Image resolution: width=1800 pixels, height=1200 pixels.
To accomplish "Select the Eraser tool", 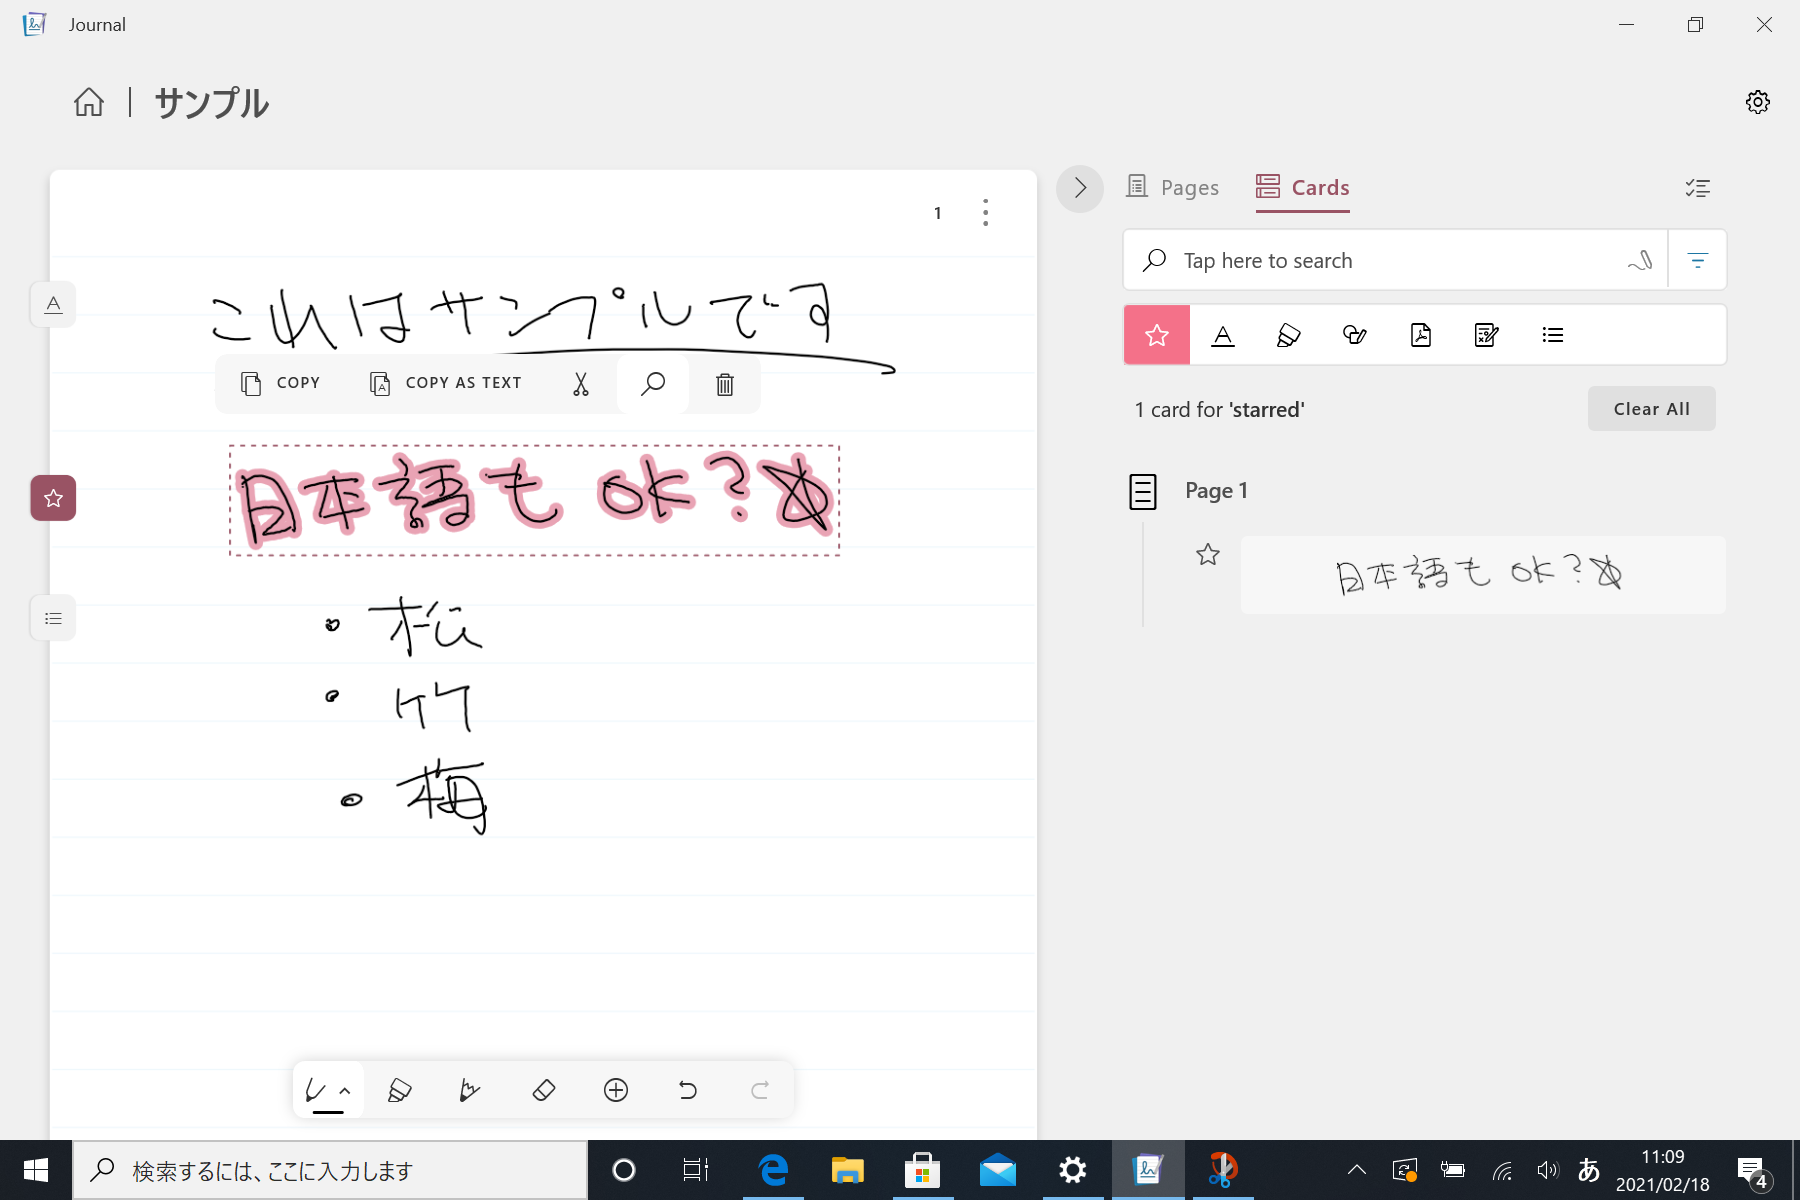I will pyautogui.click(x=544, y=1090).
